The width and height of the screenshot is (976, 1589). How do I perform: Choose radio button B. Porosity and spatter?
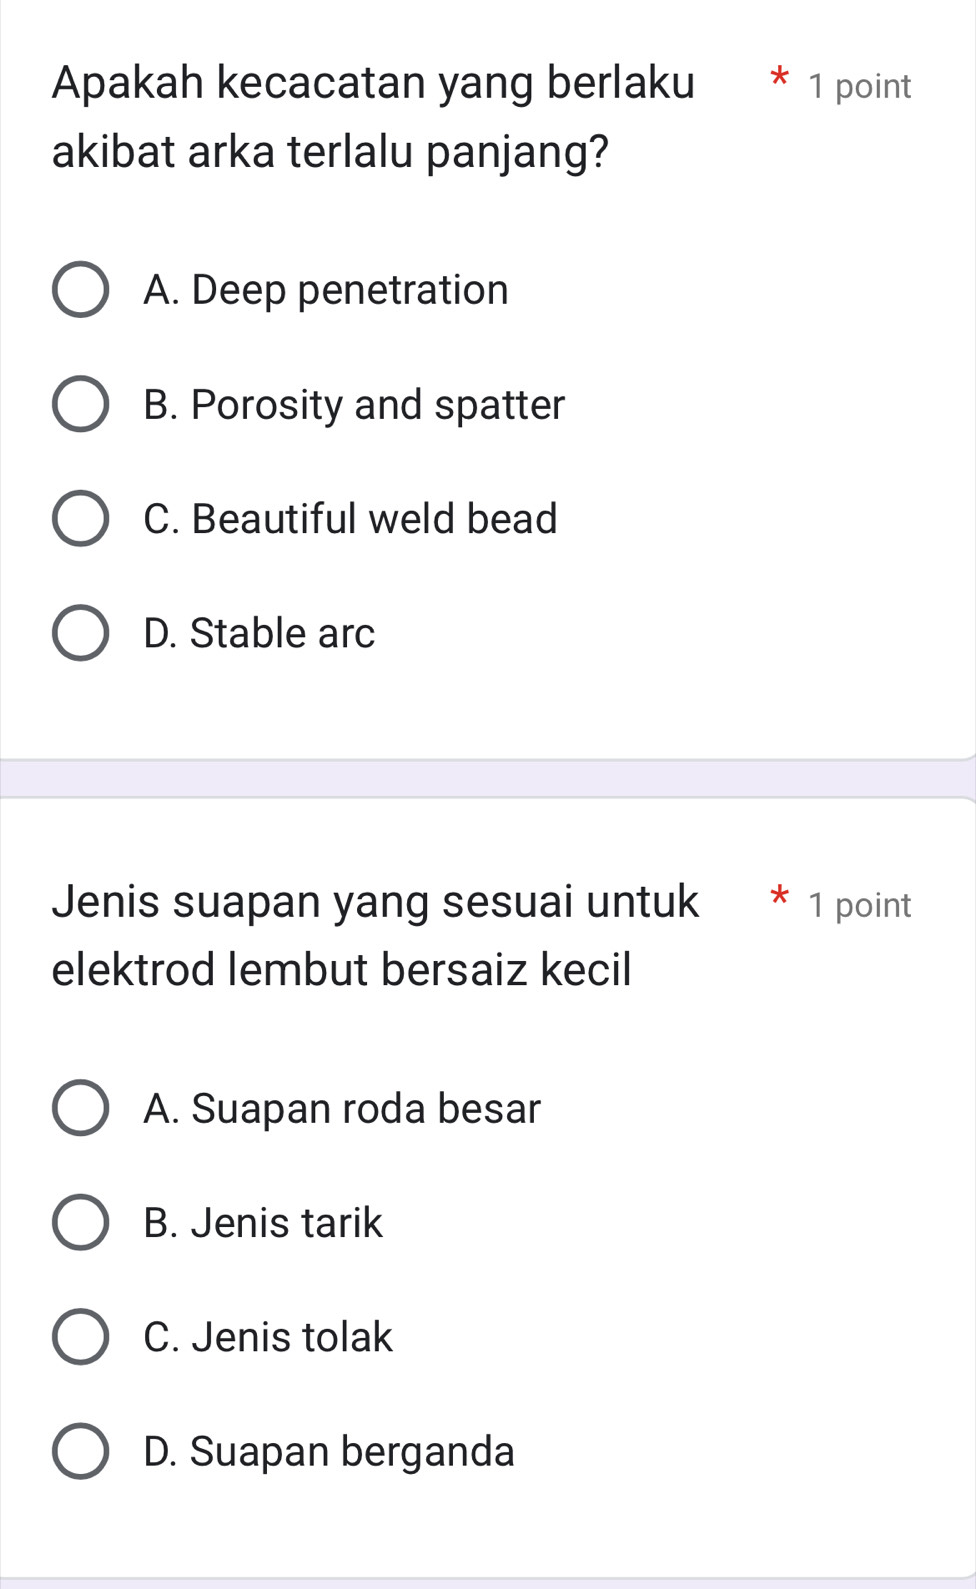coord(80,405)
